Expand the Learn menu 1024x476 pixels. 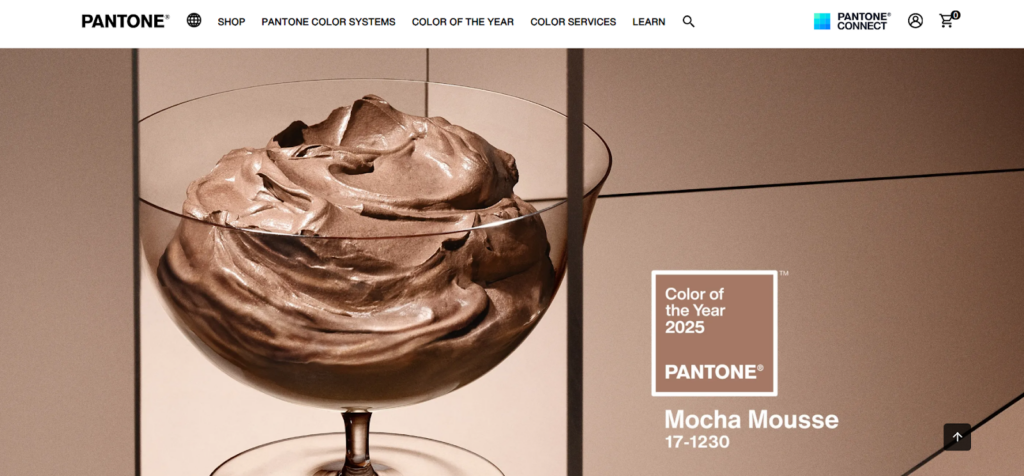pos(648,22)
